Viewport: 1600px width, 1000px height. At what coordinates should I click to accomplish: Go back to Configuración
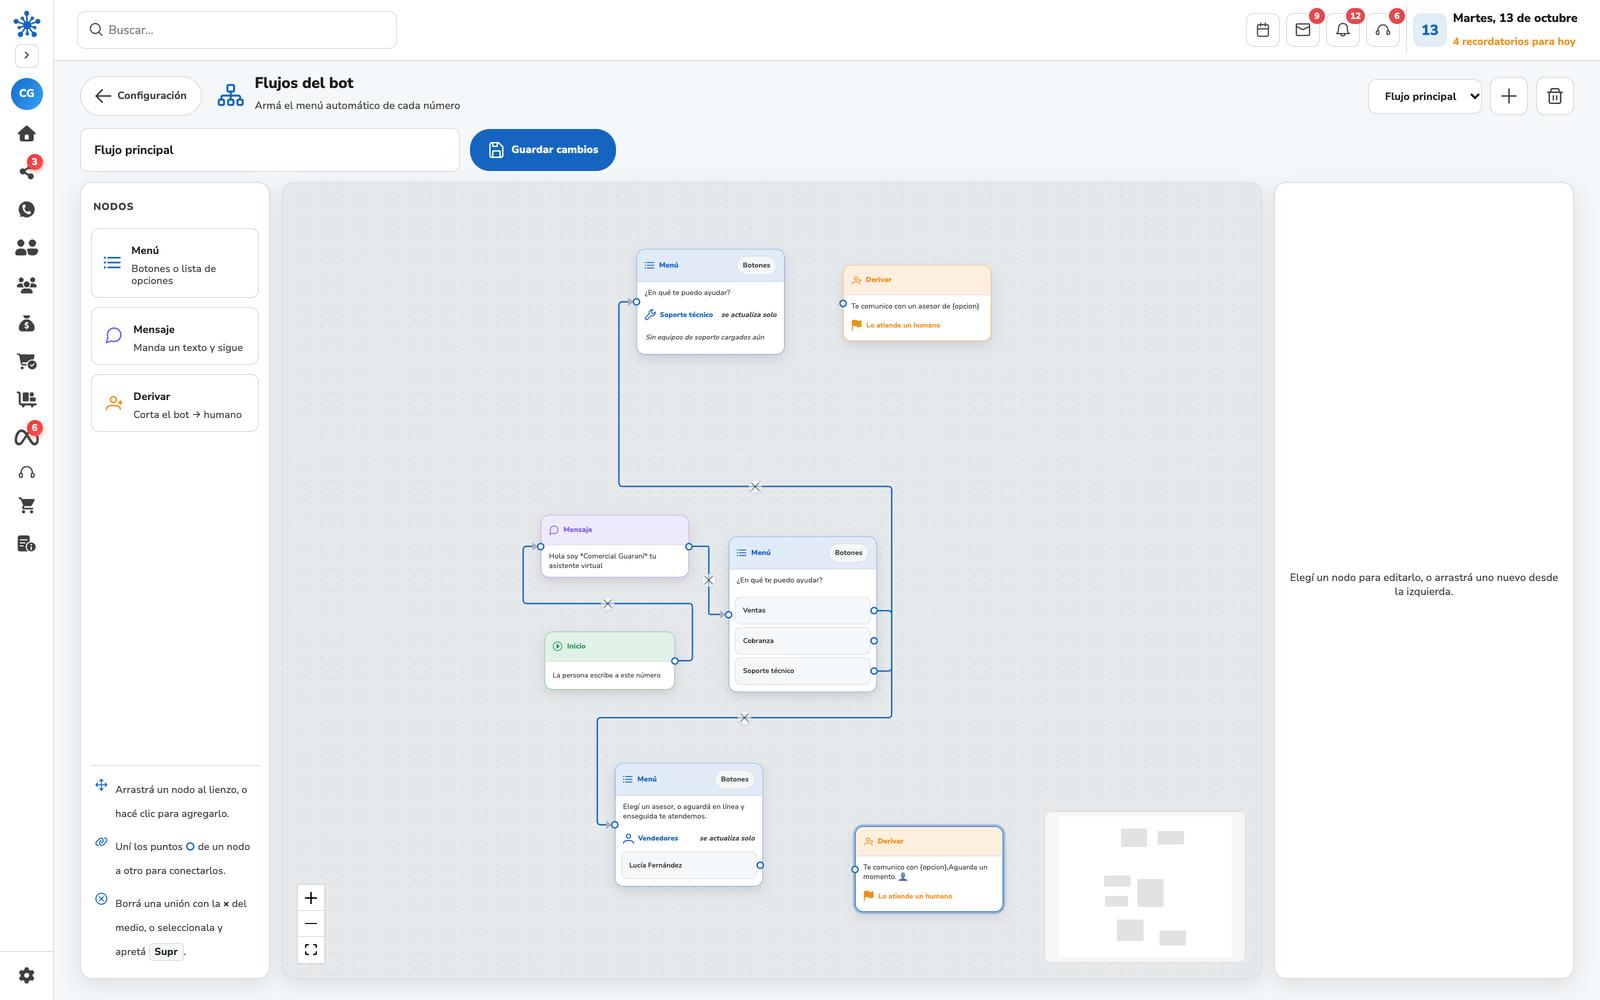[141, 96]
